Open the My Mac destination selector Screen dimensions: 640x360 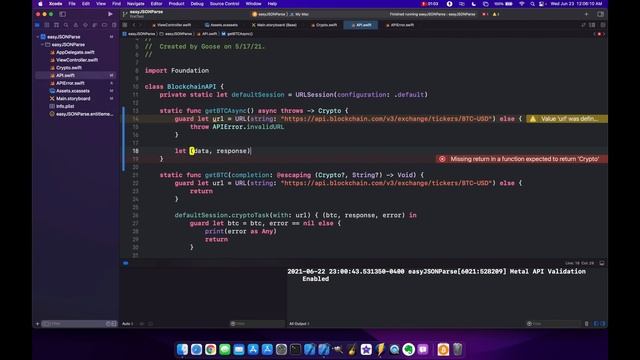tap(300, 14)
